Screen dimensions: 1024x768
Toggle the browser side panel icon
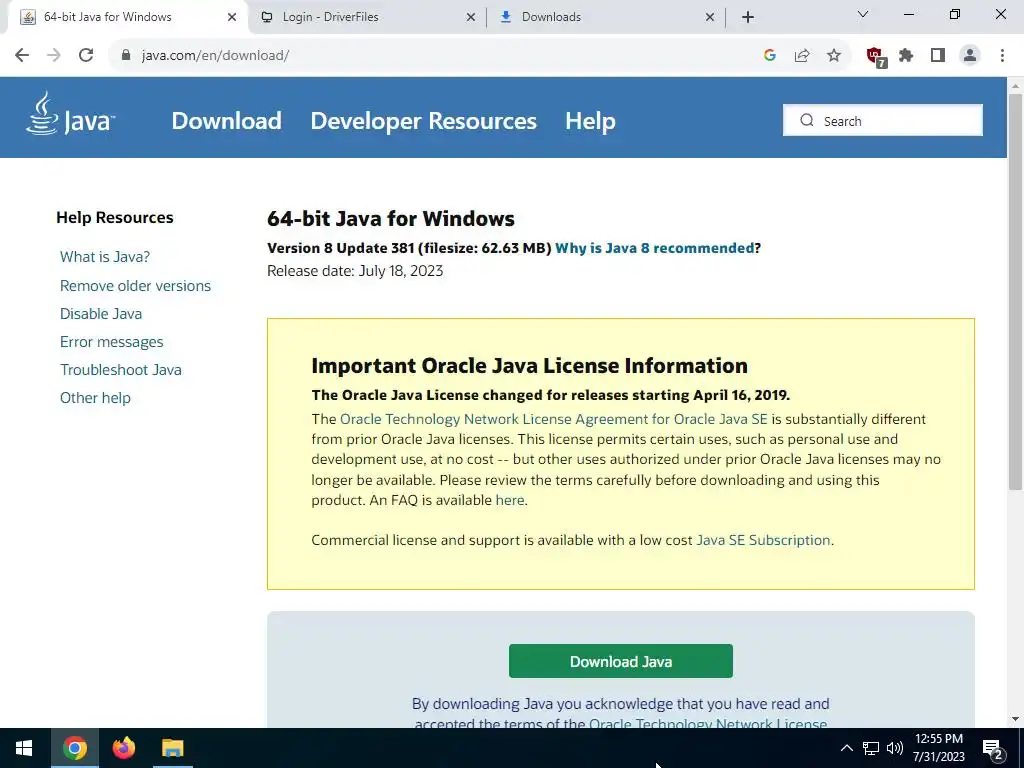click(938, 56)
